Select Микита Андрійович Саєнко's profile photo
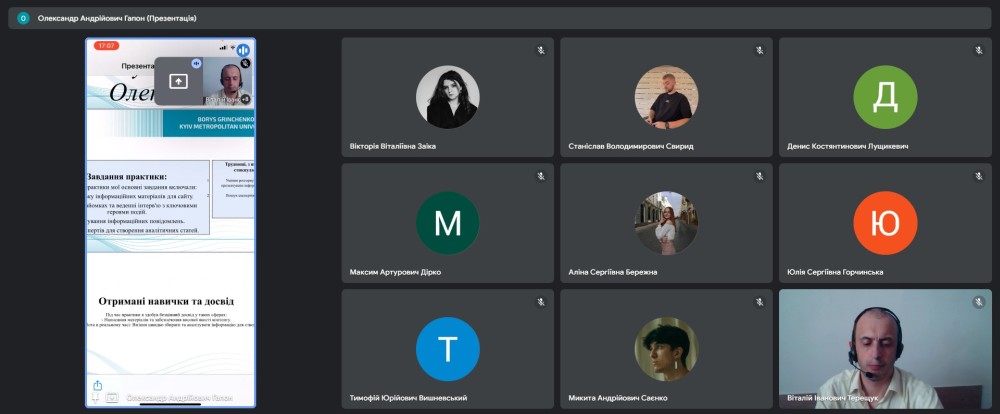Image resolution: width=1000 pixels, height=414 pixels. (666, 349)
